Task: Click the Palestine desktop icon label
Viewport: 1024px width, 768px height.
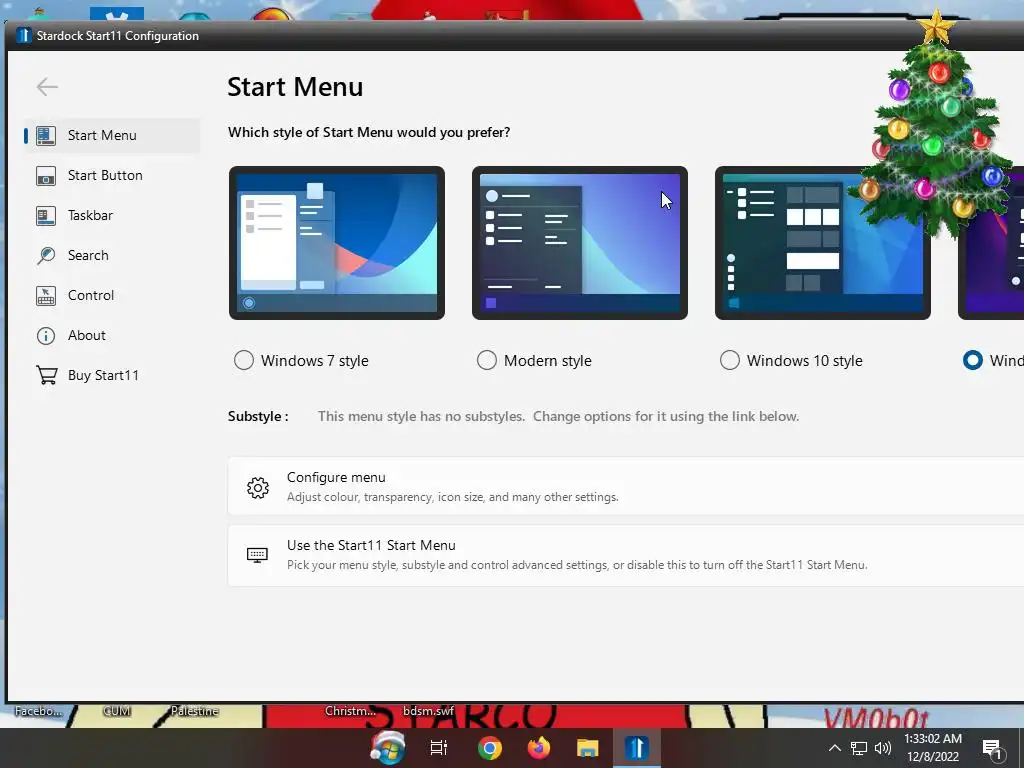Action: click(x=195, y=711)
